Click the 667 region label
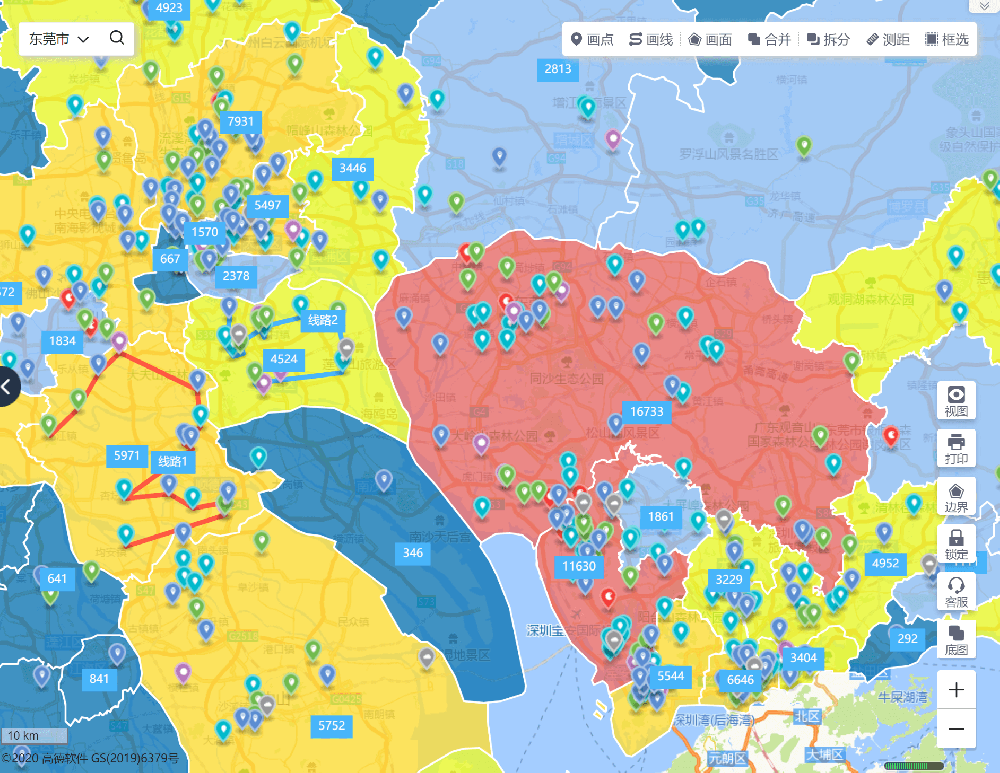The image size is (1000, 773). point(170,258)
